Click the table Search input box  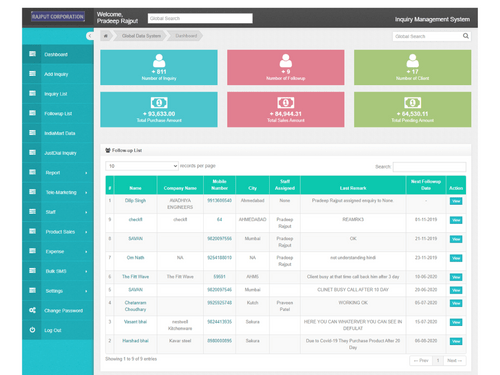pos(429,167)
